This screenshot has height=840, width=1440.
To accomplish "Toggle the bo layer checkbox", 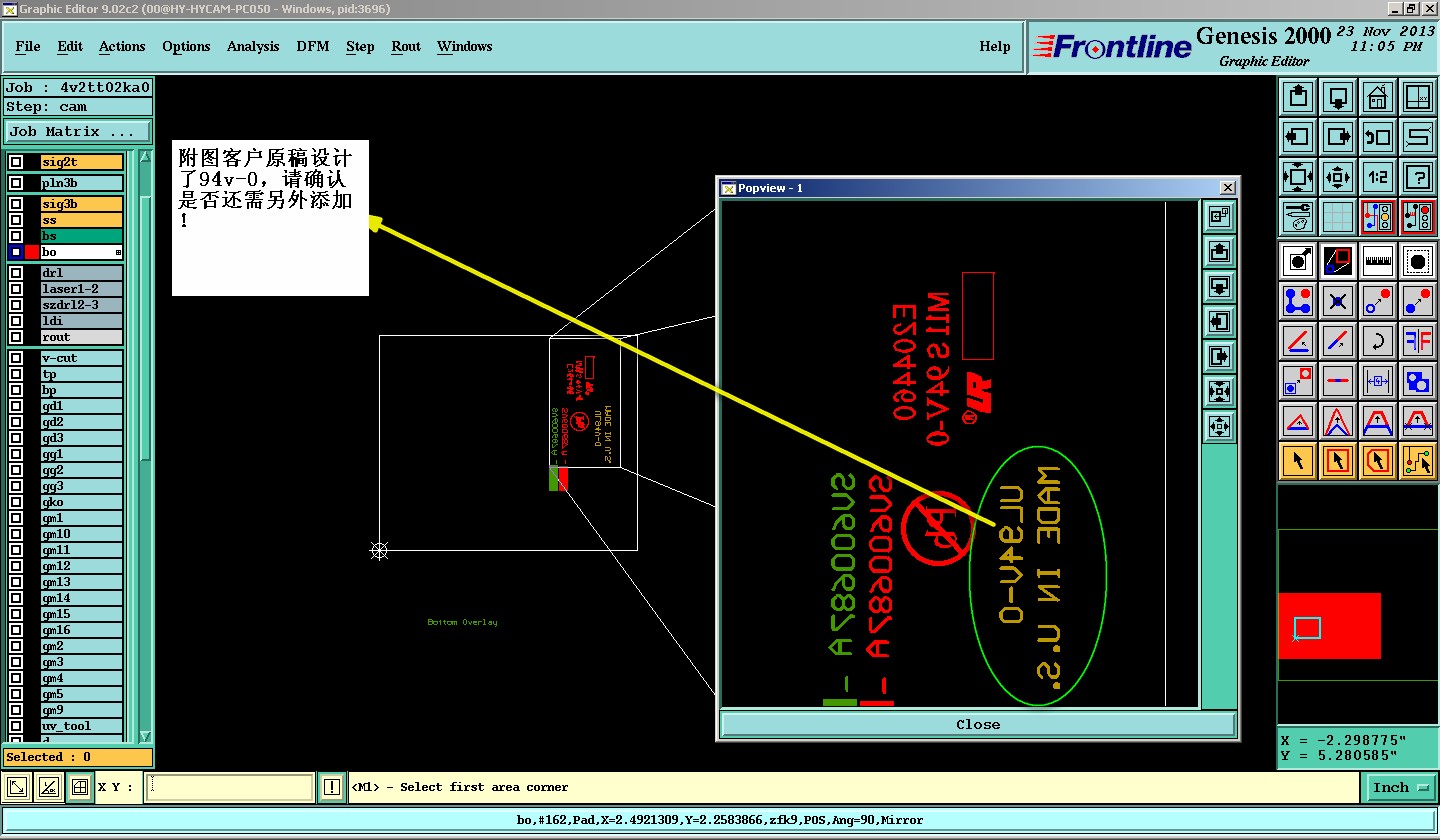I will tap(16, 252).
